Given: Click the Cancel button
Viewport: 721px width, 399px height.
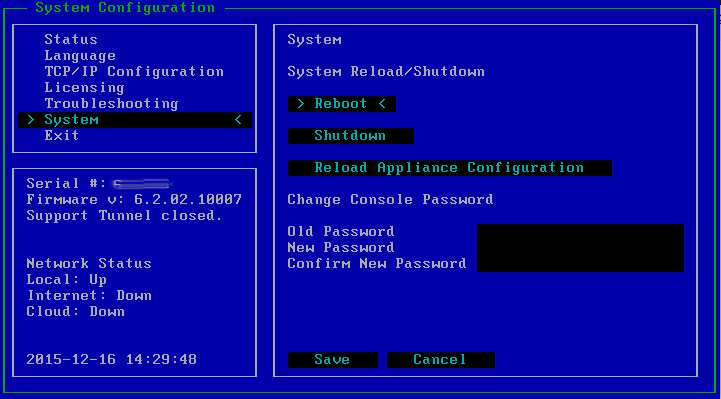Looking at the screenshot, I should (441, 360).
